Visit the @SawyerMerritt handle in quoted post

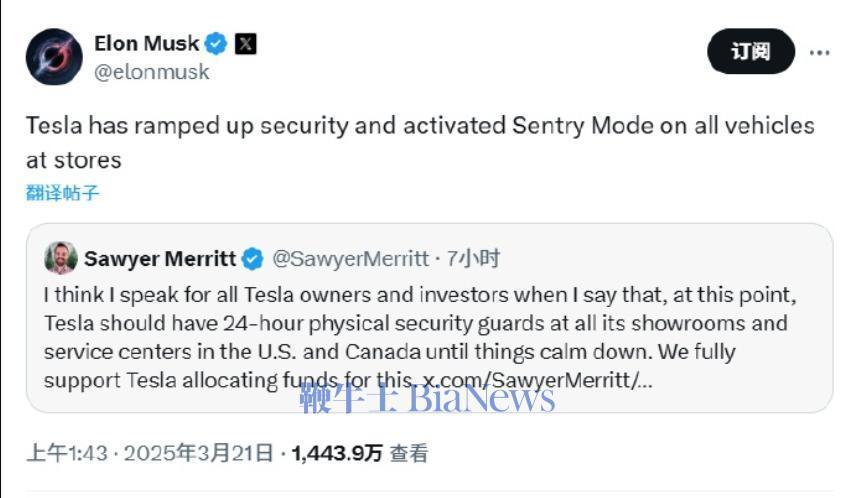(350, 259)
